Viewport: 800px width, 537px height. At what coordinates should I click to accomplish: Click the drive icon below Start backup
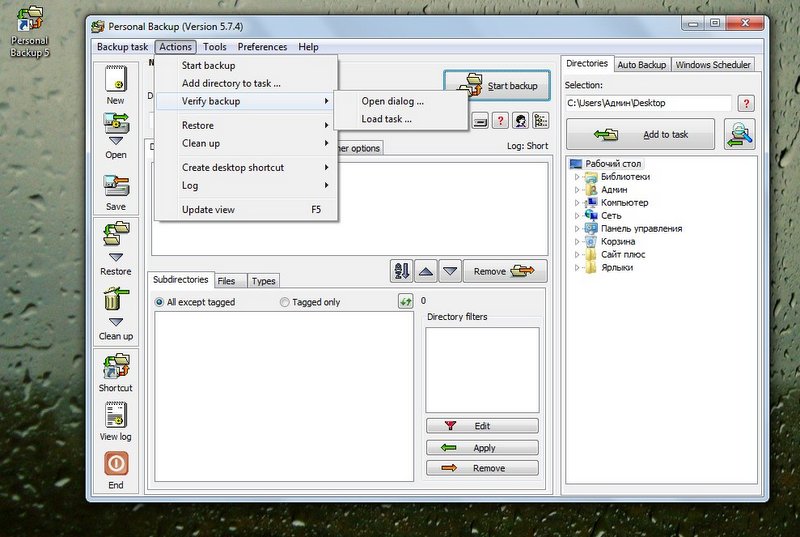coord(480,121)
